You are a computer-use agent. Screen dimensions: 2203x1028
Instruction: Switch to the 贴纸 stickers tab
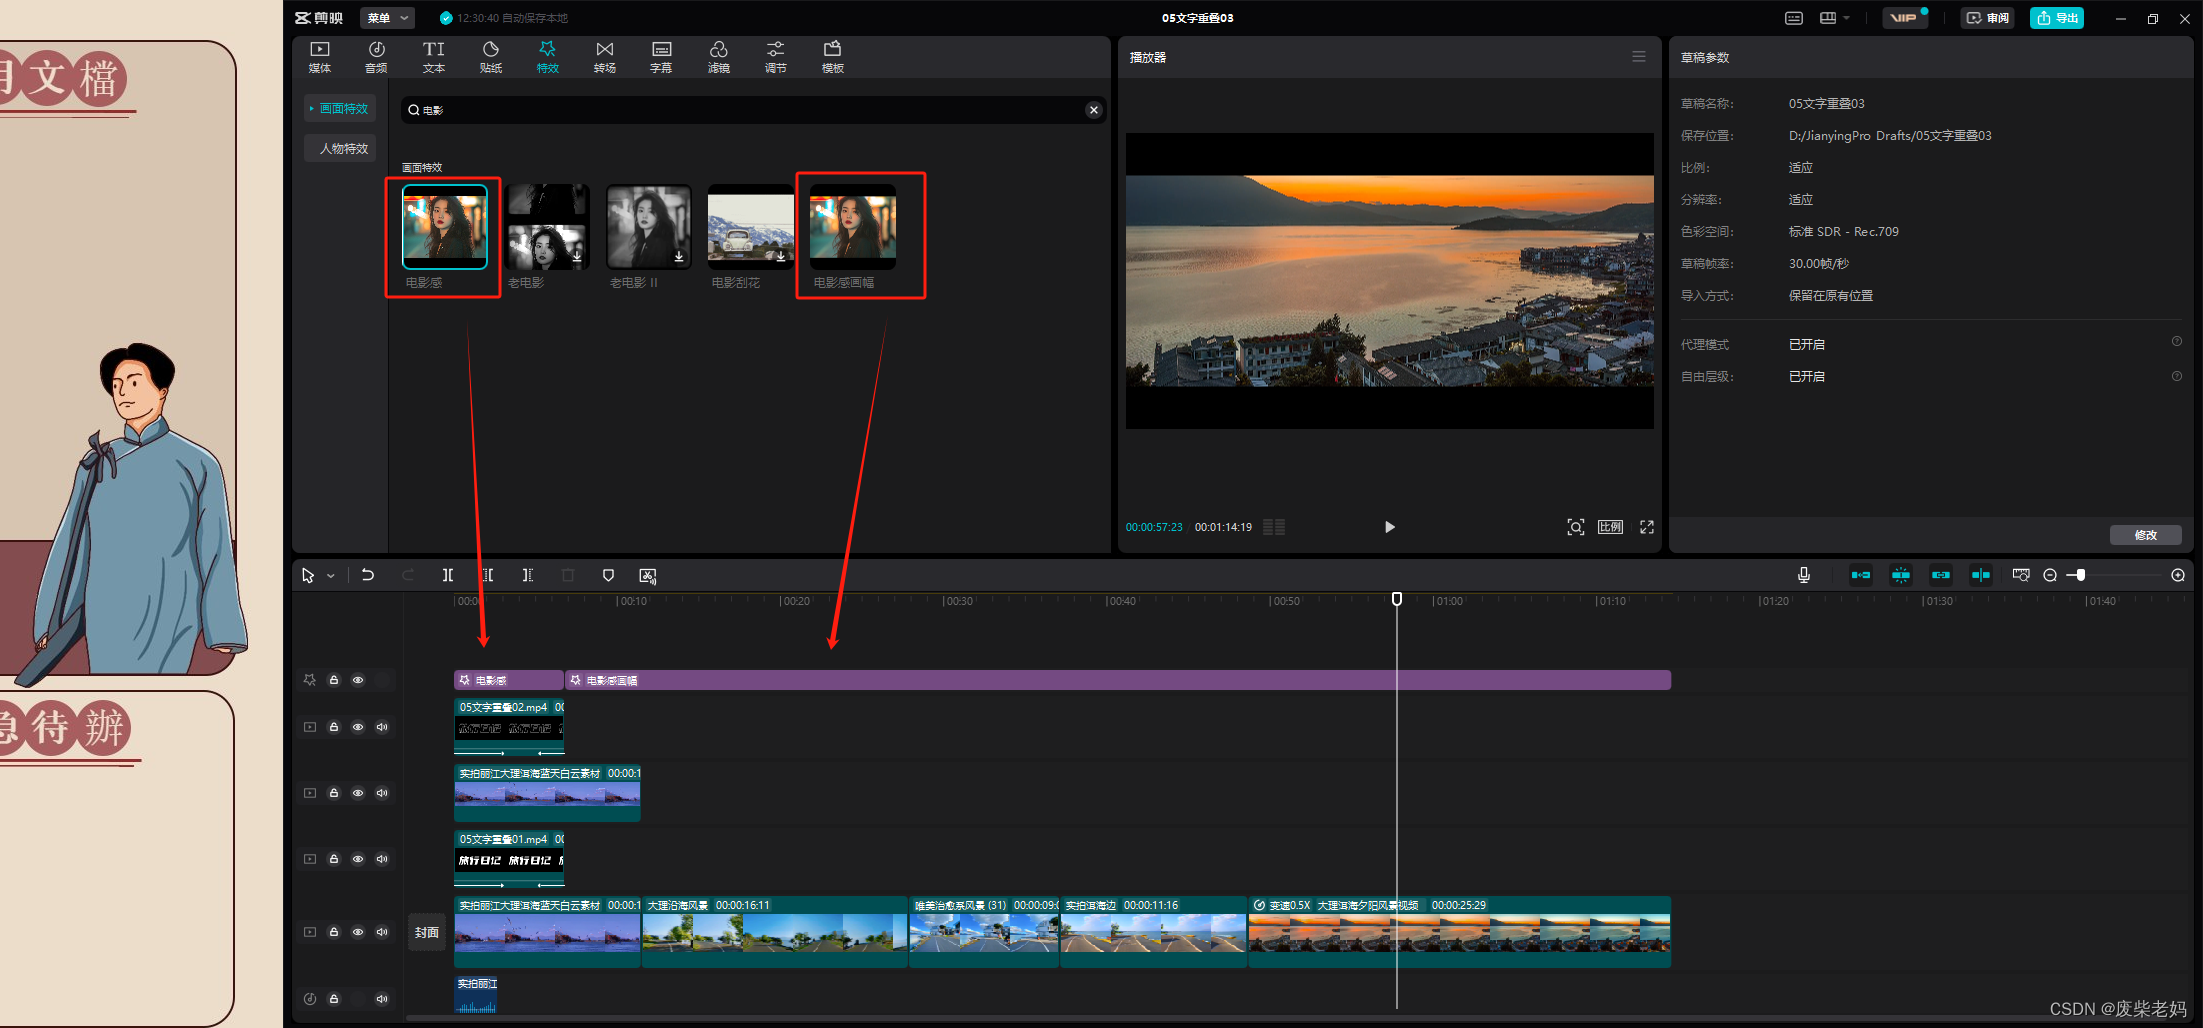(490, 57)
